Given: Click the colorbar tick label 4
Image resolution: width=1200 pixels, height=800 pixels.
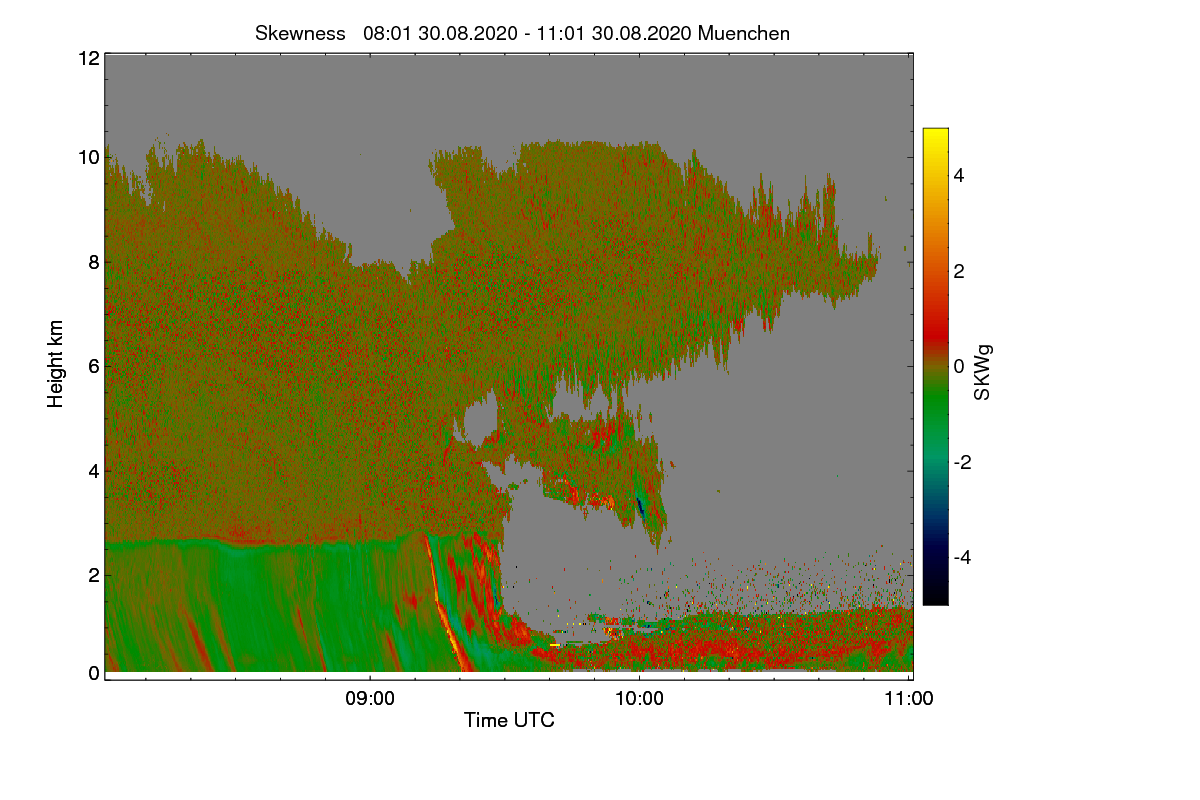Looking at the screenshot, I should tap(959, 176).
